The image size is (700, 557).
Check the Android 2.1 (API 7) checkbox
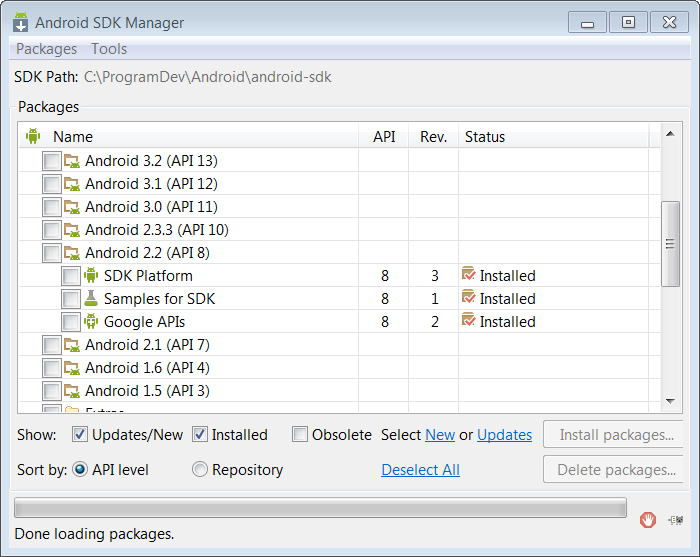52,345
